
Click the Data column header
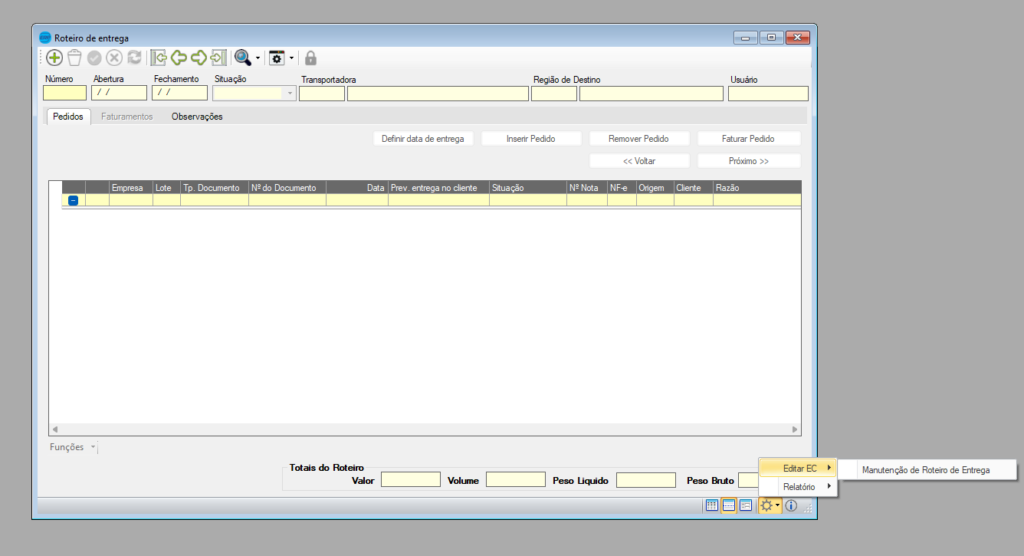[x=357, y=188]
